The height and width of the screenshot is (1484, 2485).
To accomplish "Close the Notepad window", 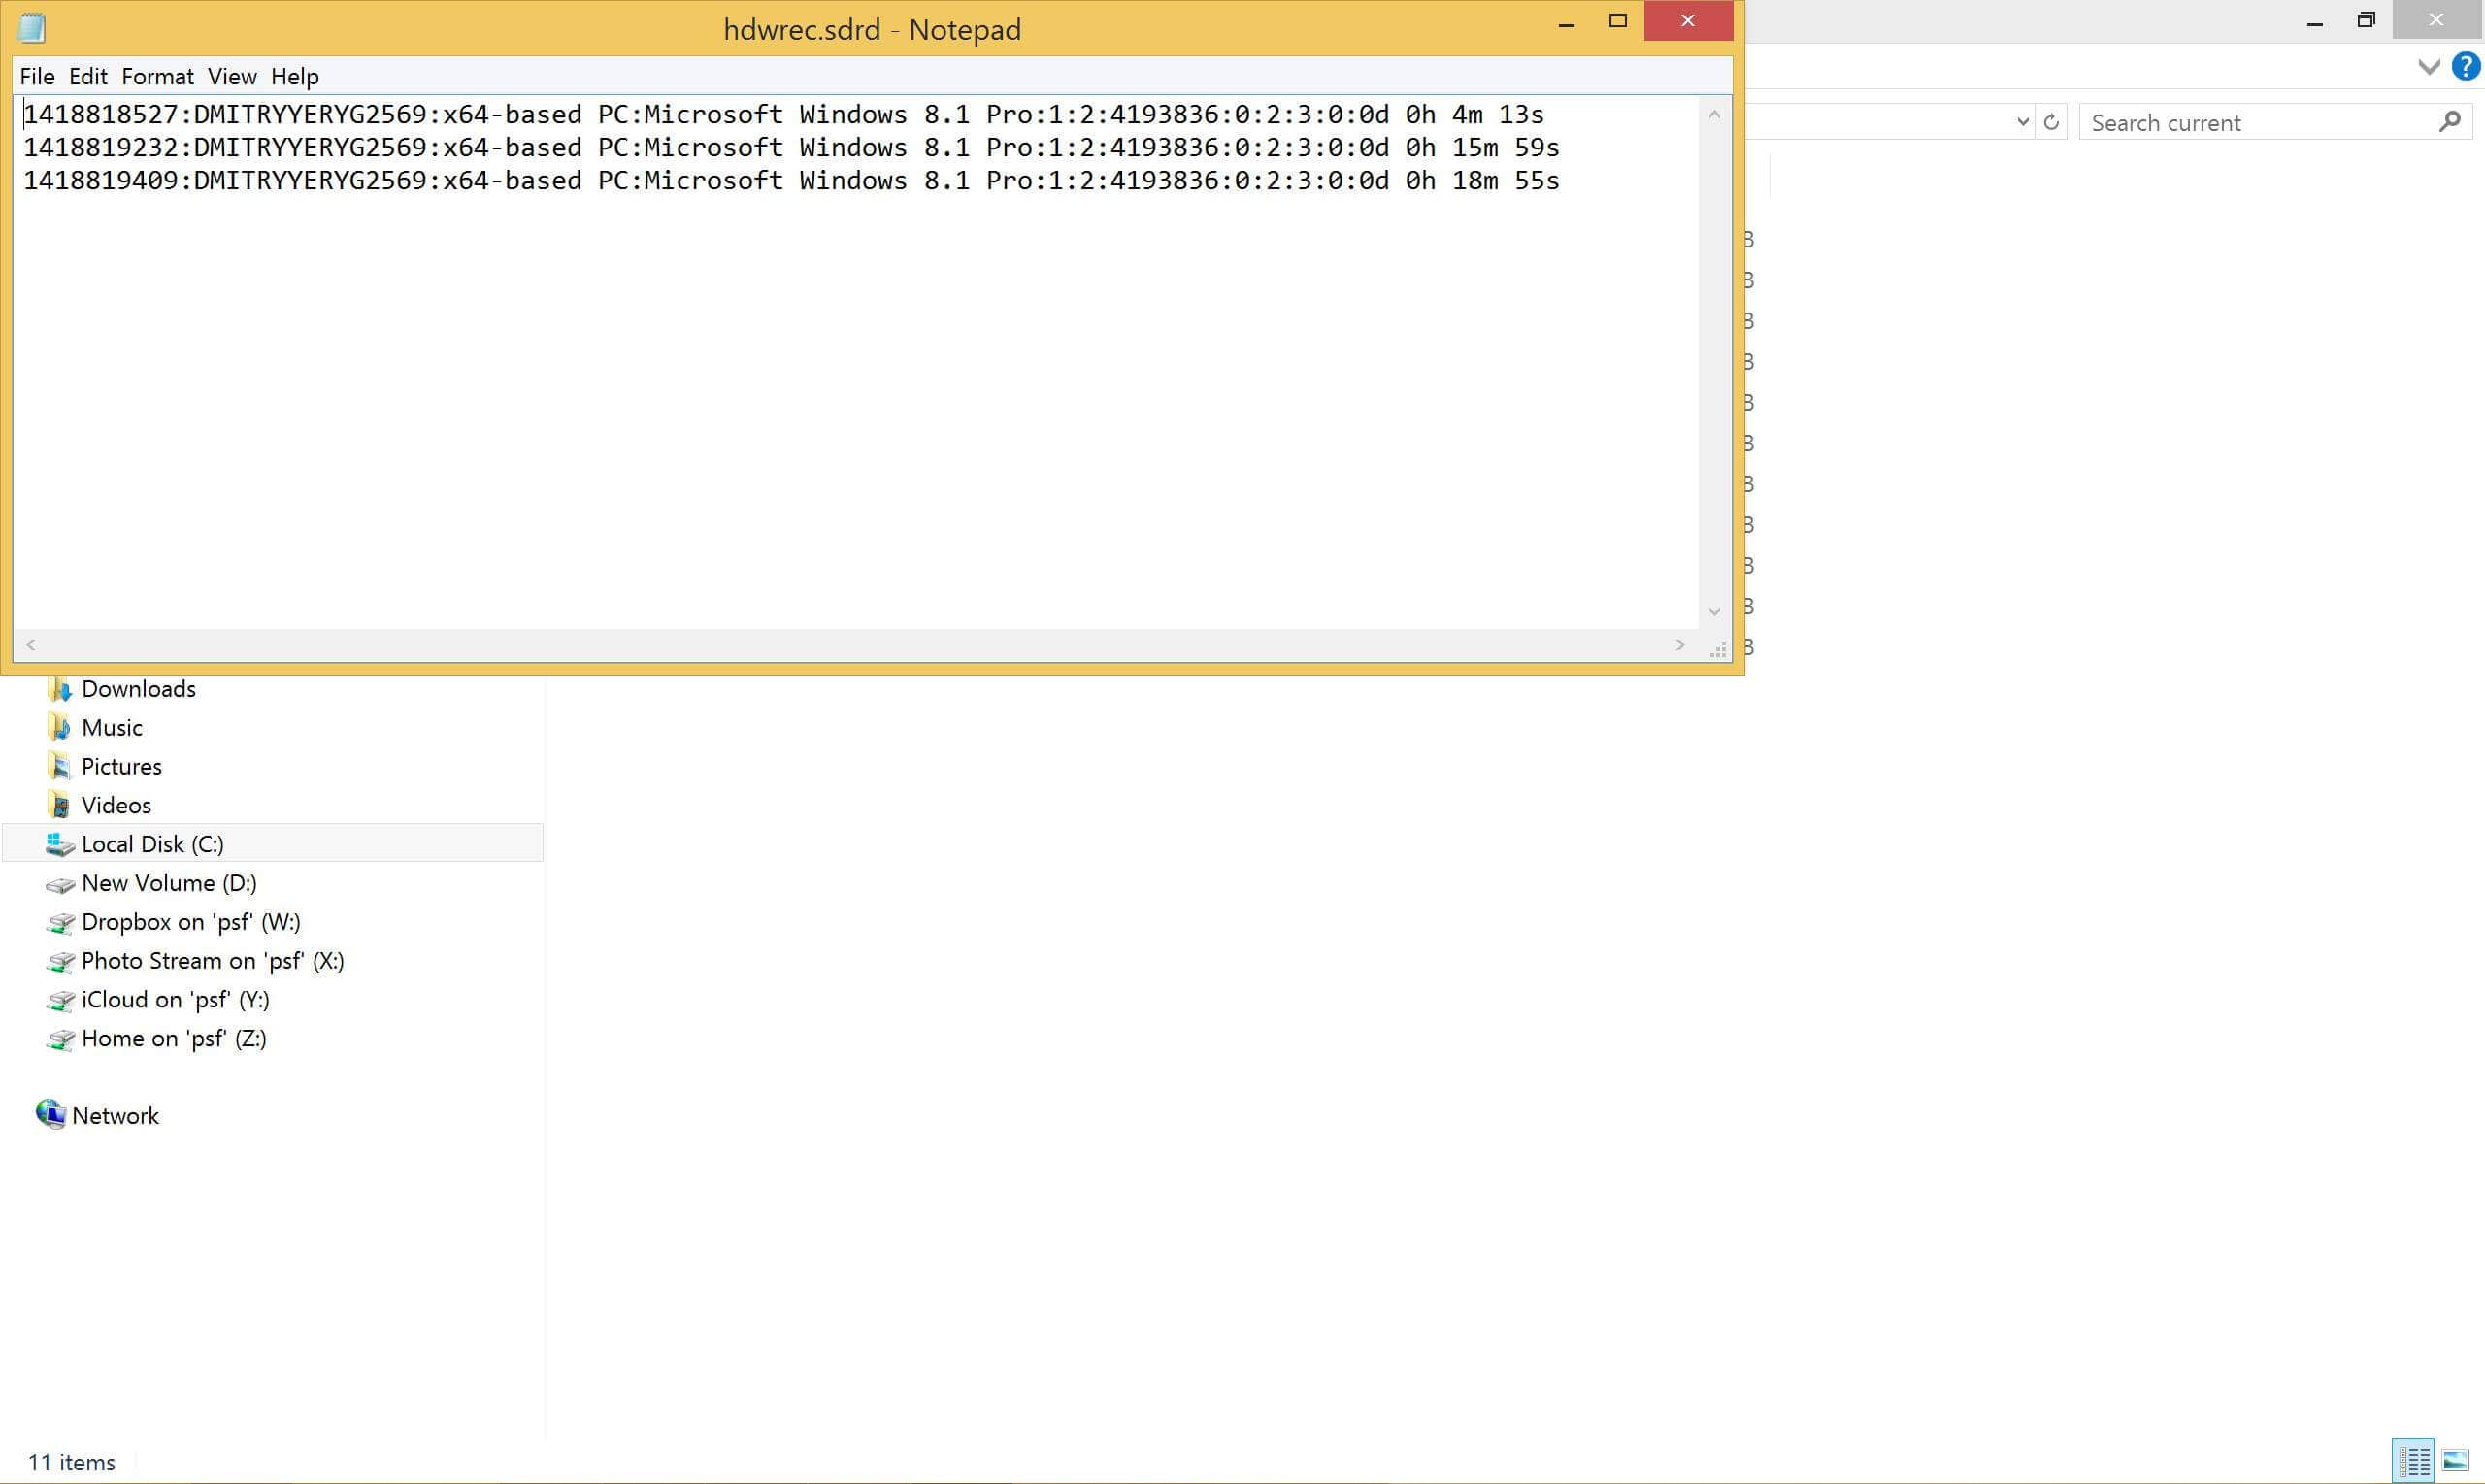I will pos(1688,21).
